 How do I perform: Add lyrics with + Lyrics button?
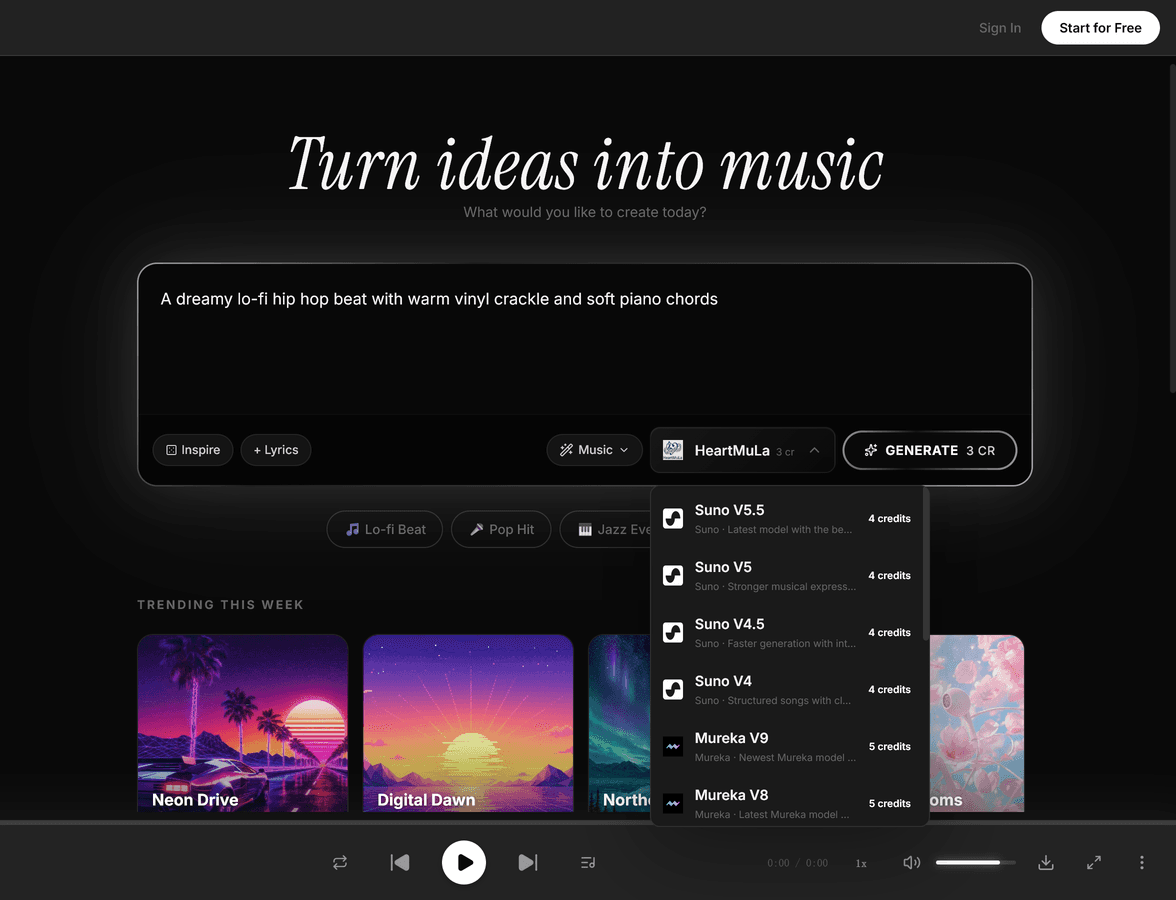coord(276,450)
